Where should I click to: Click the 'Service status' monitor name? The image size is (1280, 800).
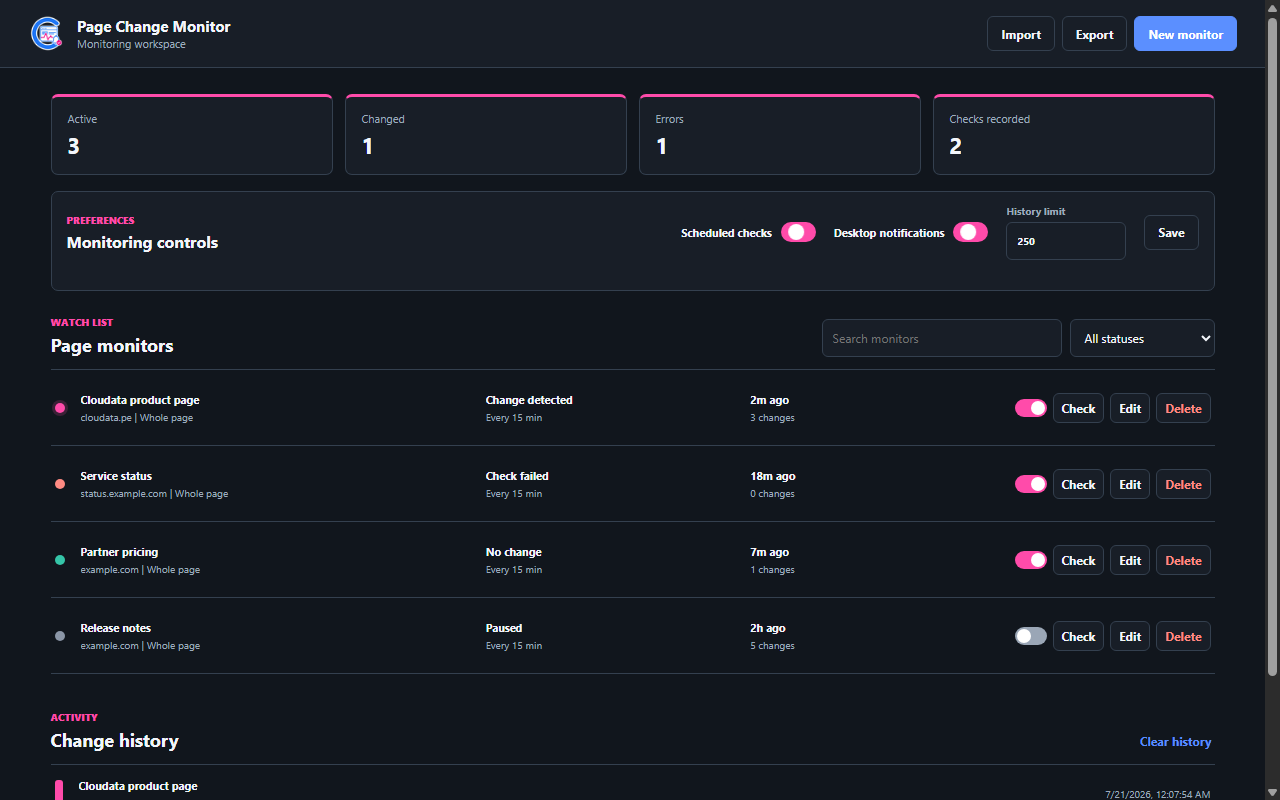[x=116, y=476]
